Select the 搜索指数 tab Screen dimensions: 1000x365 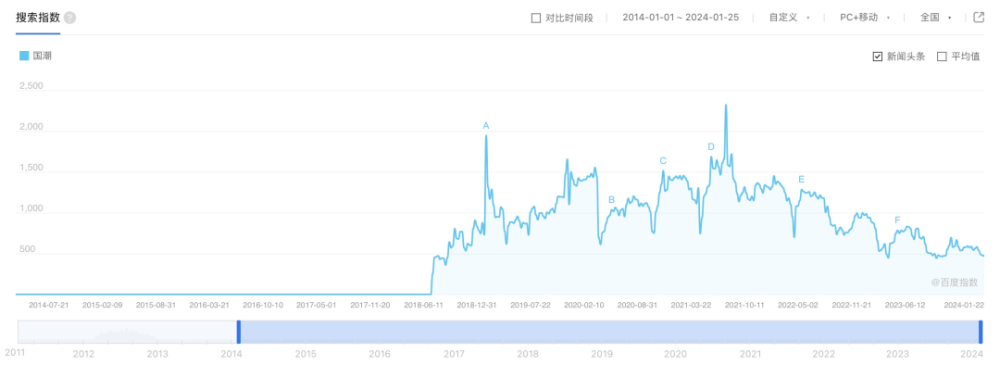tap(38, 18)
